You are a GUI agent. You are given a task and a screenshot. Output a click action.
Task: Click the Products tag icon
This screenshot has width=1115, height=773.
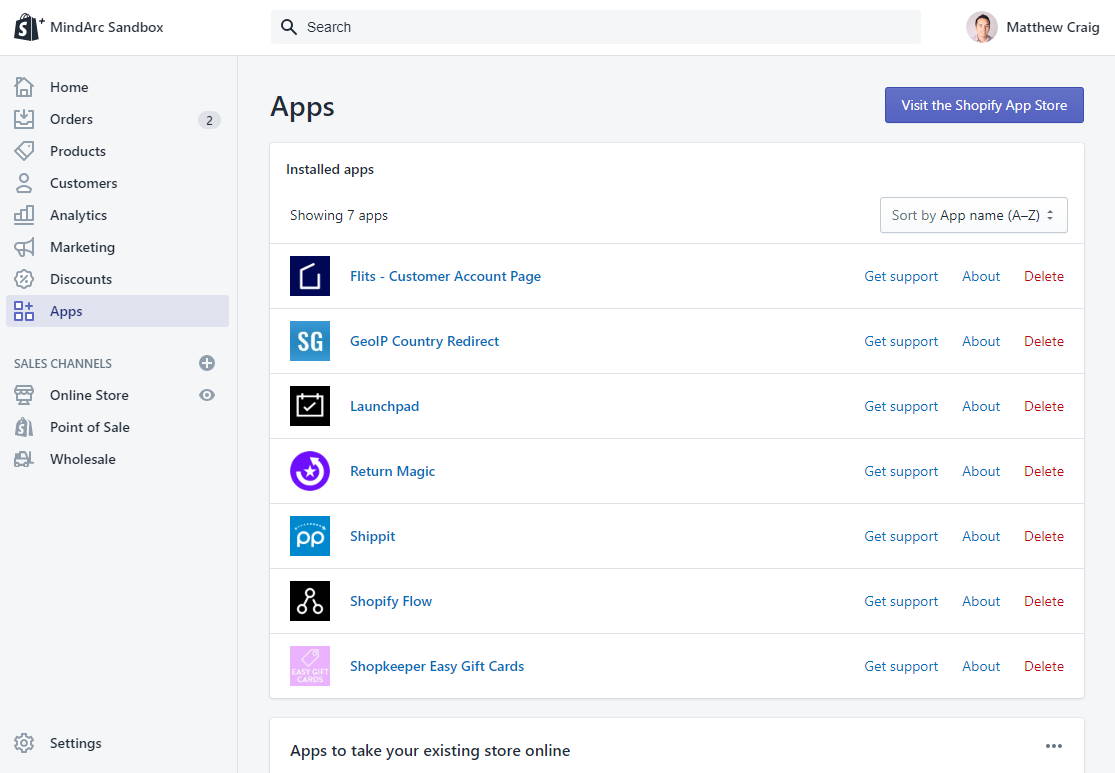click(x=24, y=151)
